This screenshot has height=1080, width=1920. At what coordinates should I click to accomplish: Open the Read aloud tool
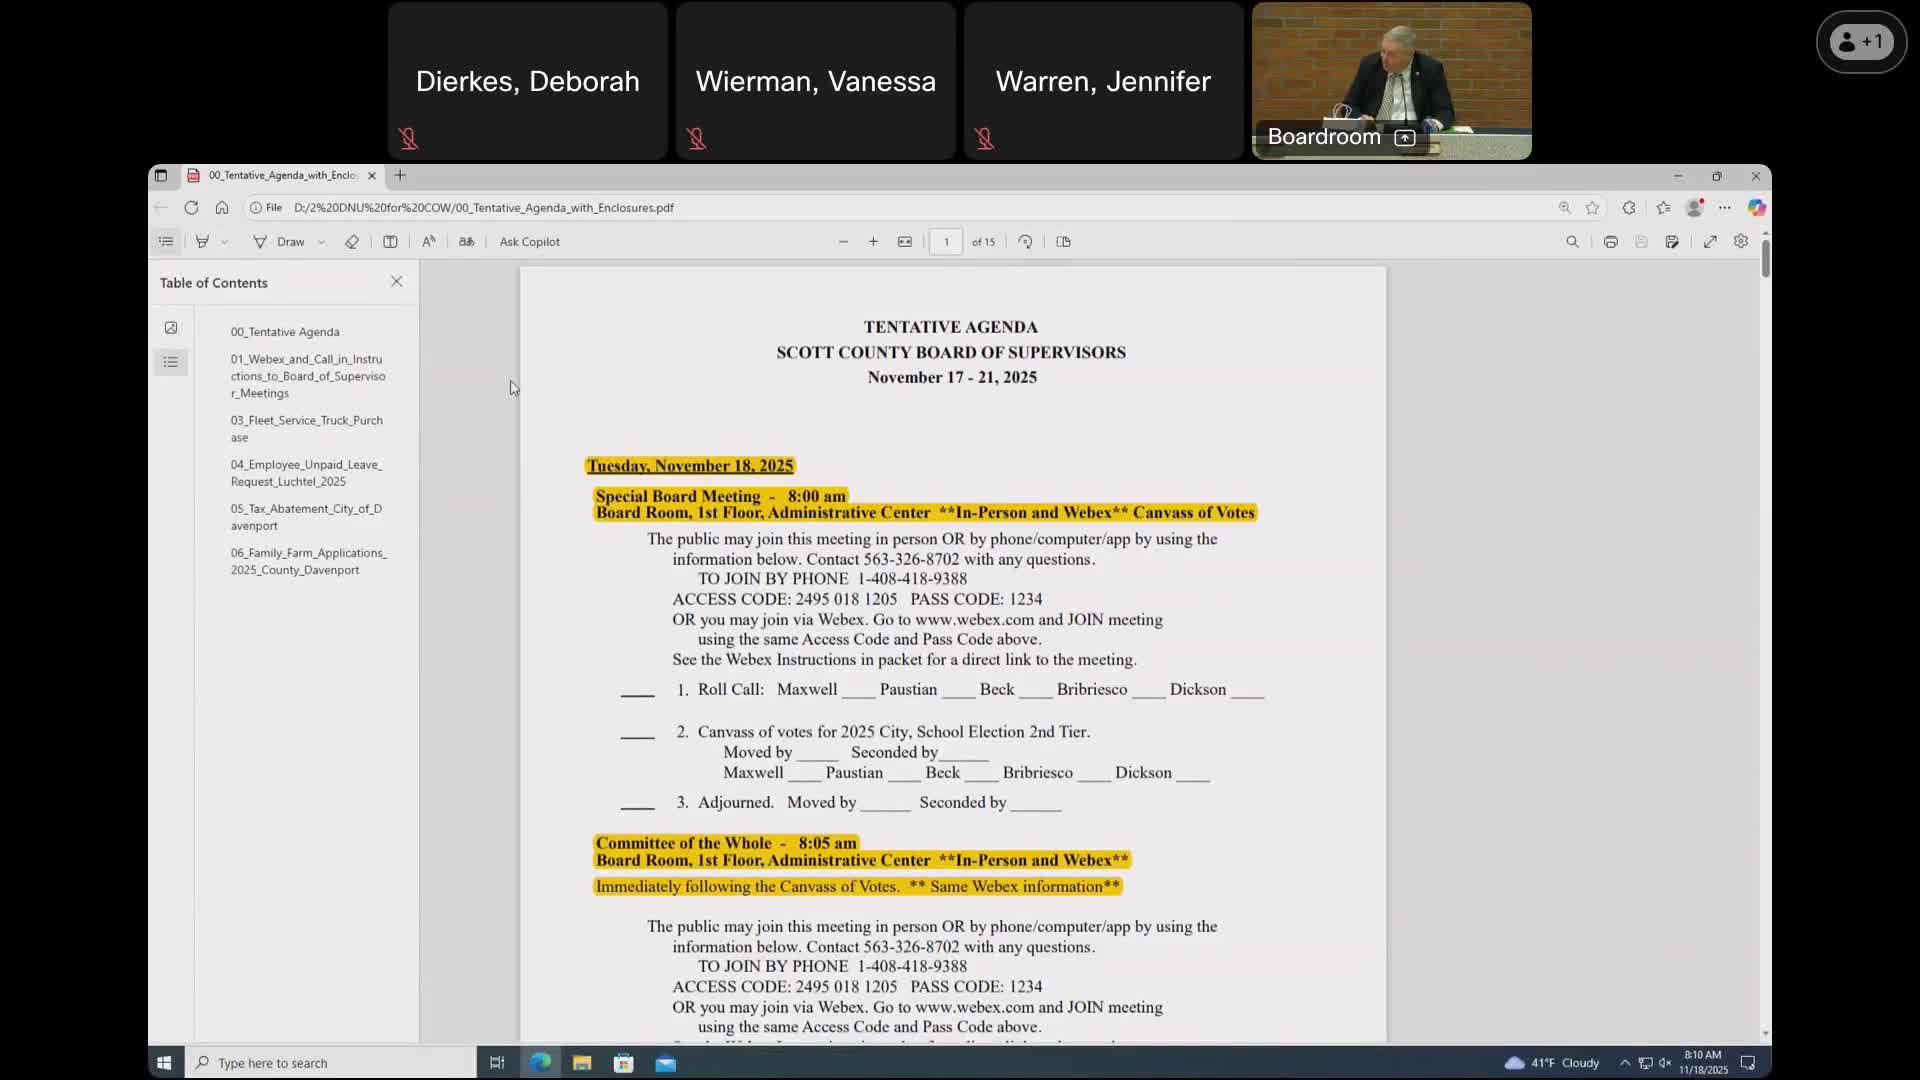point(428,241)
